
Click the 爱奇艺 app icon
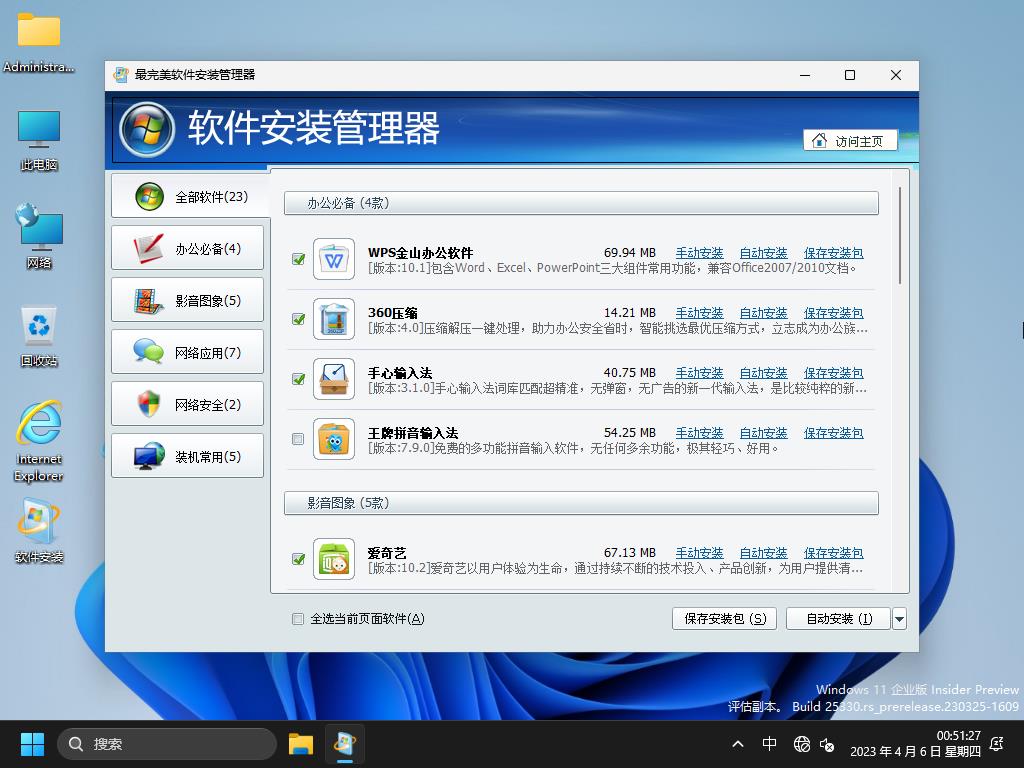point(334,560)
